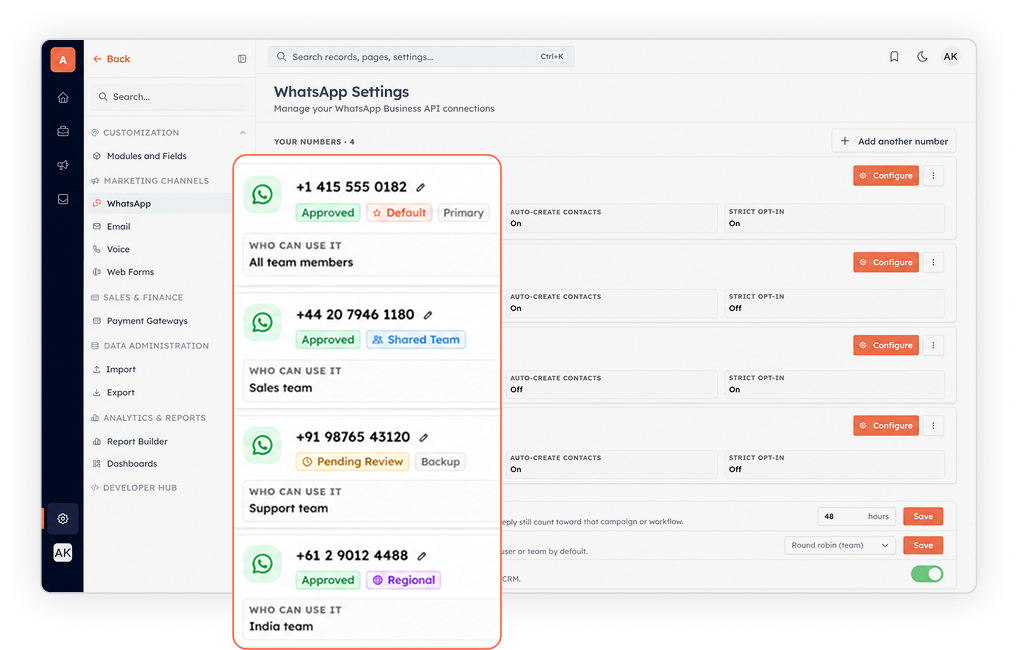
Task: Save the Round robin assignment setting
Action: 923,545
